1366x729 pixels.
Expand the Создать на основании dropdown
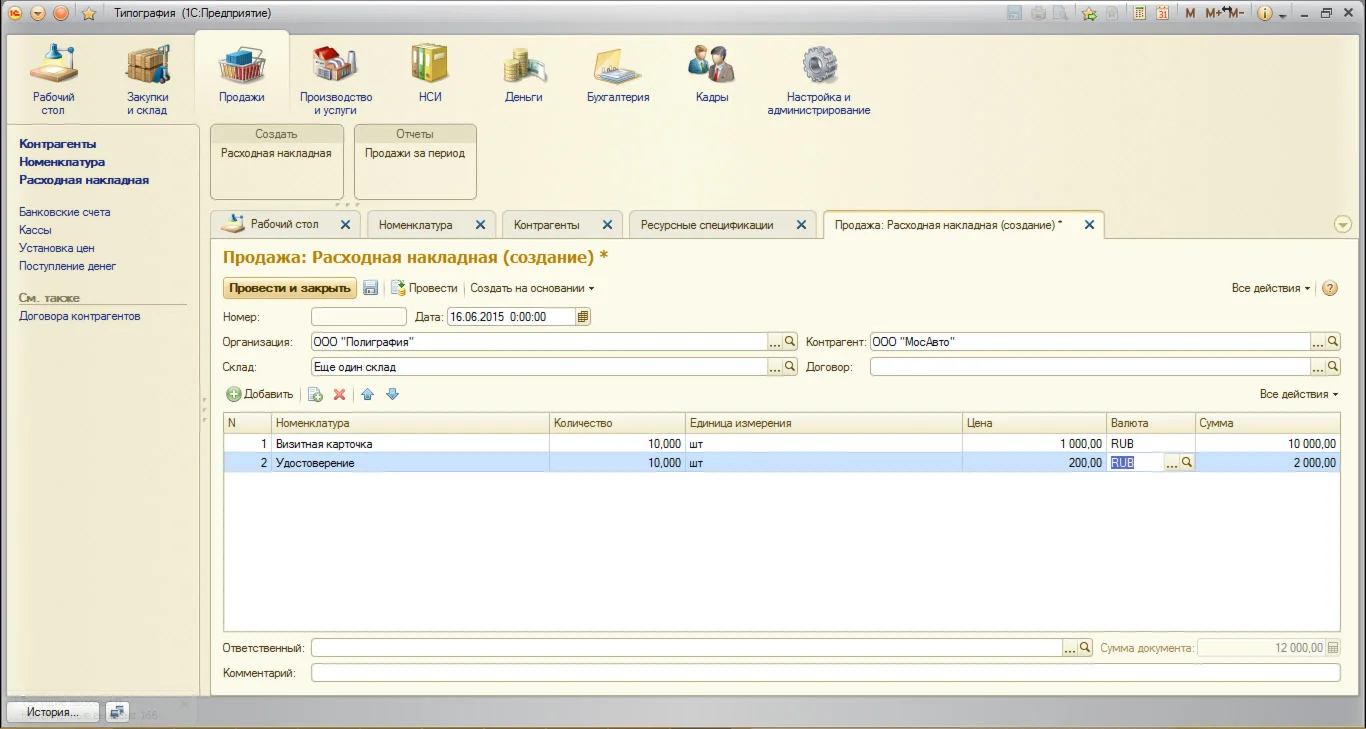pyautogui.click(x=532, y=288)
